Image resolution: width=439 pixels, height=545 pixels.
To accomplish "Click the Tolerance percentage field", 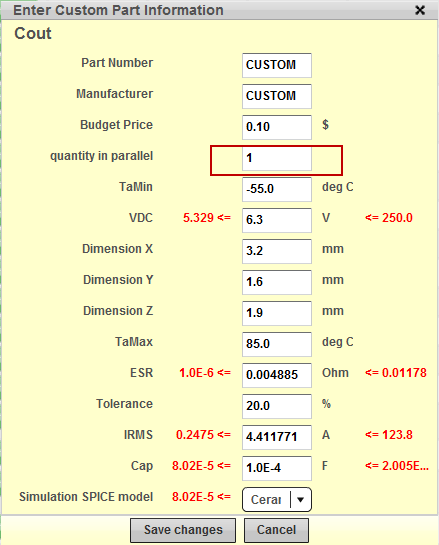I will click(277, 406).
